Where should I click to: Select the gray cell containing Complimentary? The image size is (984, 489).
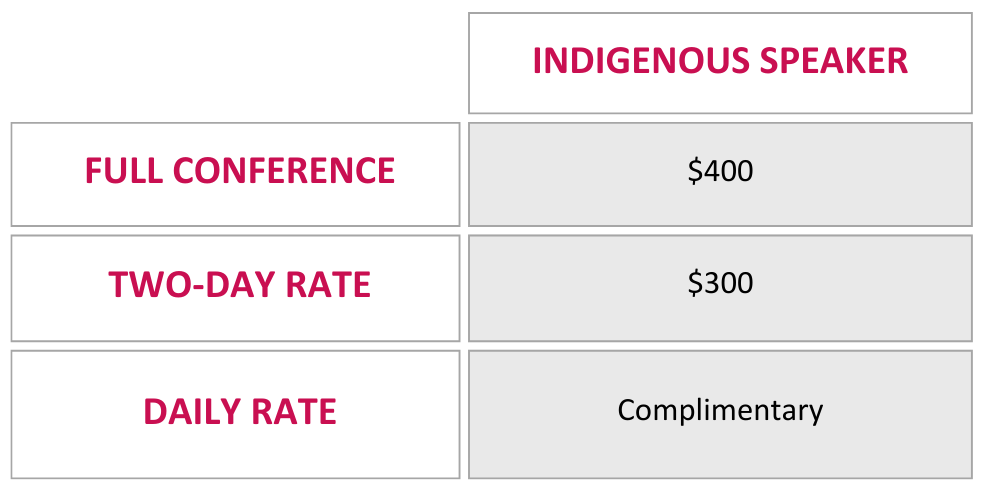pyautogui.click(x=720, y=414)
